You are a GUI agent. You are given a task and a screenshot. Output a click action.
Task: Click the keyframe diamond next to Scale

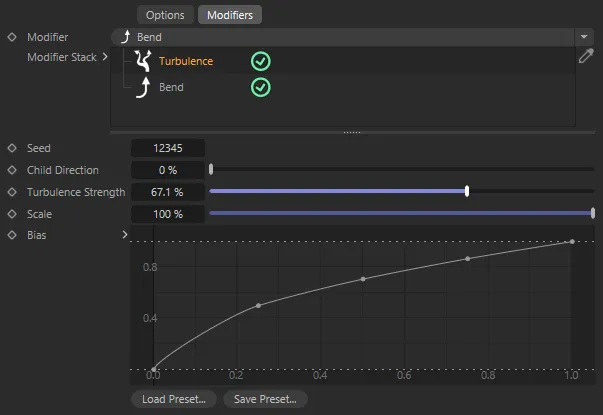[x=12, y=214]
